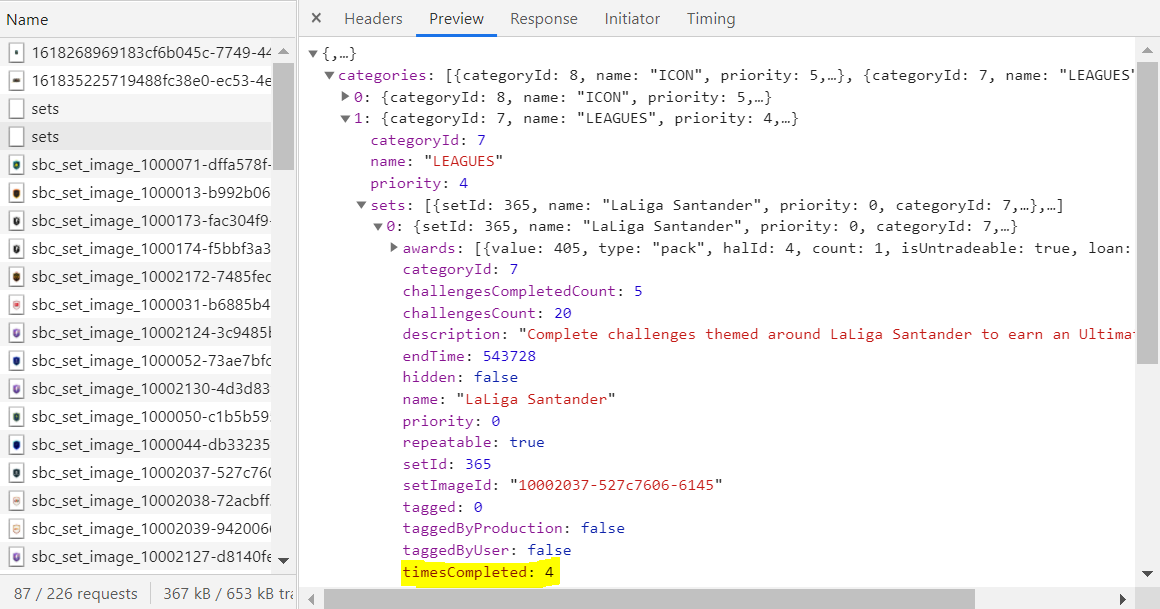Select the Preview tab
Screen dimensions: 1160x609
pyautogui.click(x=456, y=18)
